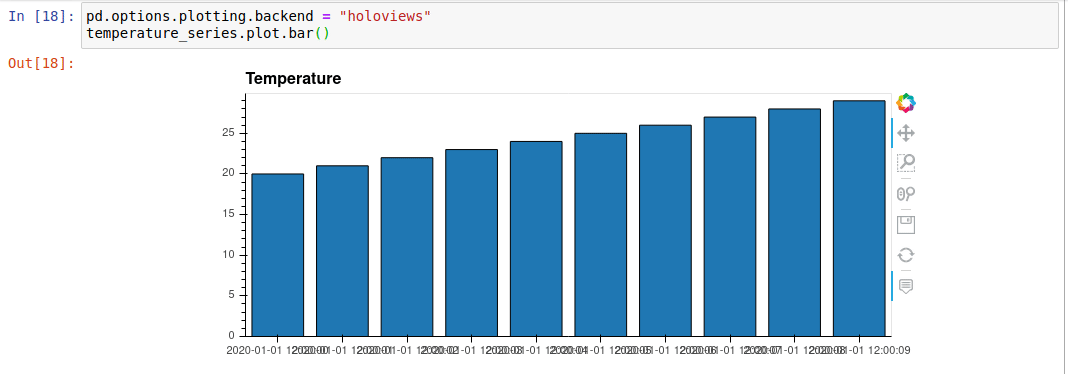
Task: Select the Pan tool
Action: [x=905, y=133]
